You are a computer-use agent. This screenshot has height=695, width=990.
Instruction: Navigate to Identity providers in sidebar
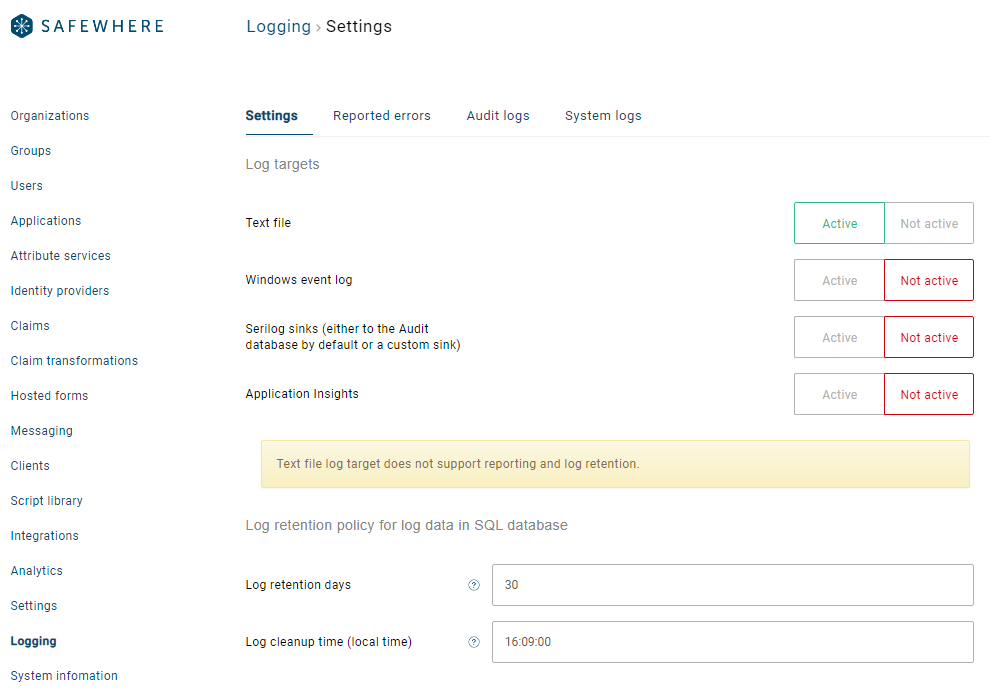coord(60,291)
